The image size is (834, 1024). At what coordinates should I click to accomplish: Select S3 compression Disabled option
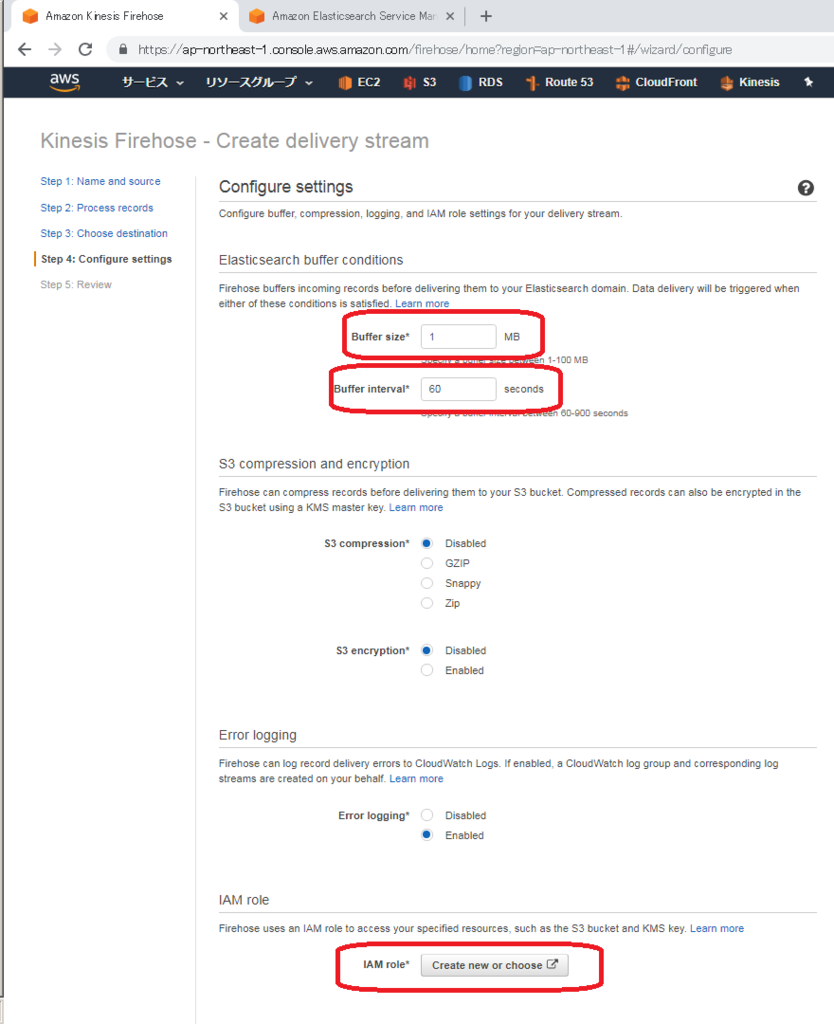(x=427, y=543)
